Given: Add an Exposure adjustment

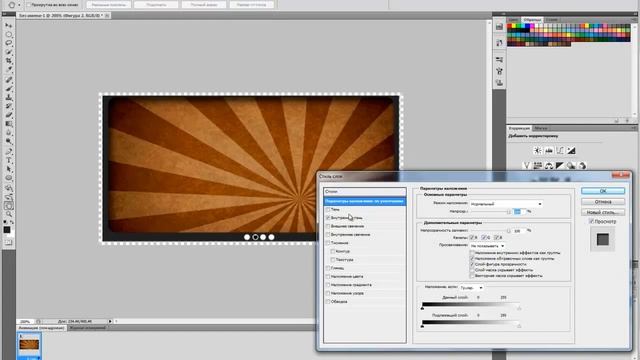Looking at the screenshot, I should (x=571, y=151).
